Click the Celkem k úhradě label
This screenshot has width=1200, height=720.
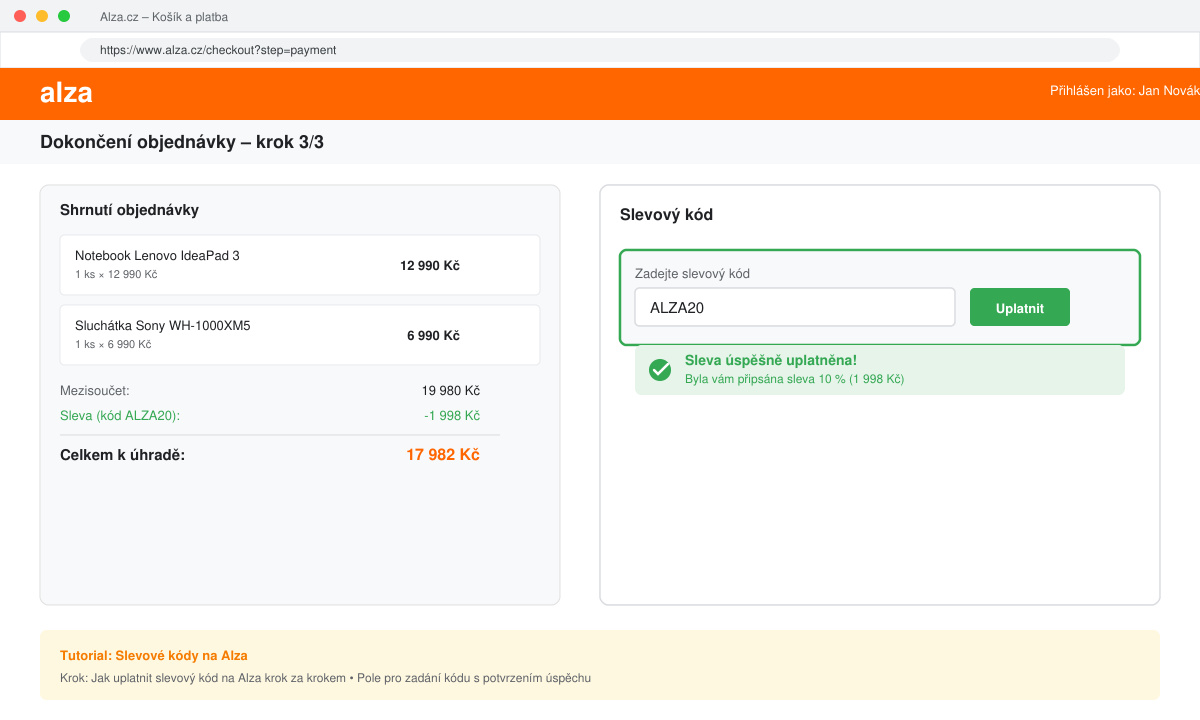tap(123, 455)
